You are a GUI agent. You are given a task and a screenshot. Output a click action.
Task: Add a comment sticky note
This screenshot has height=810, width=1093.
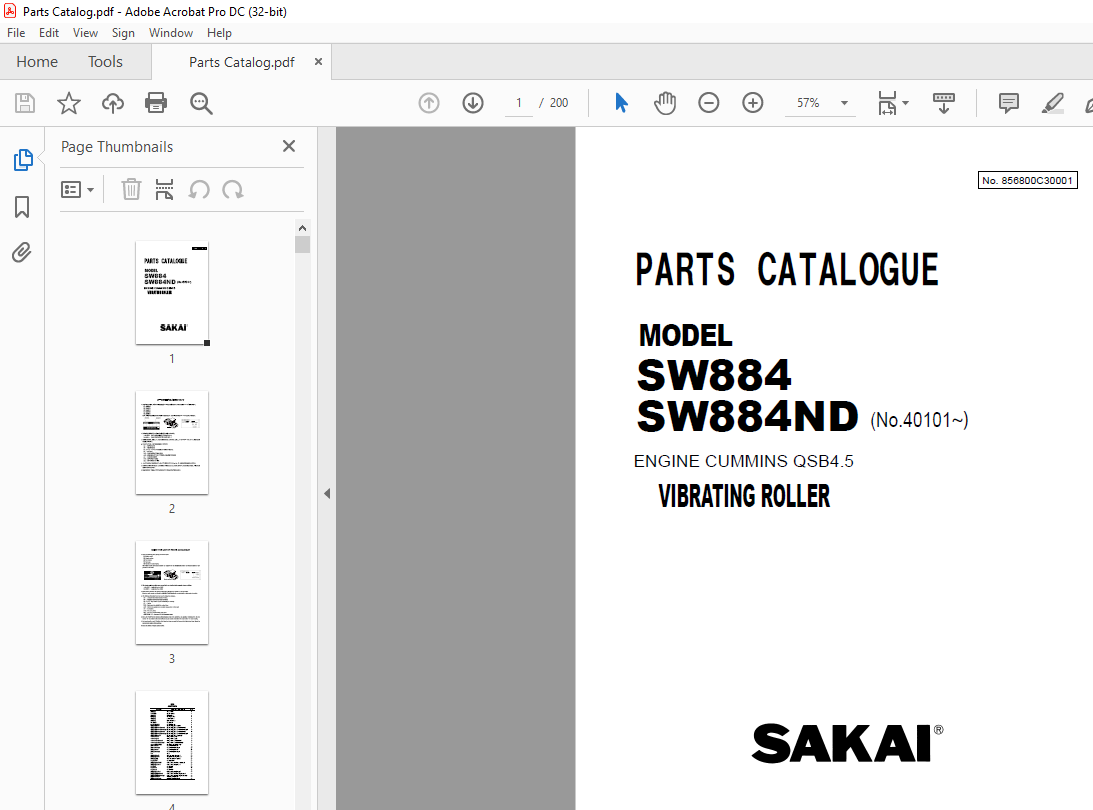(x=1008, y=103)
